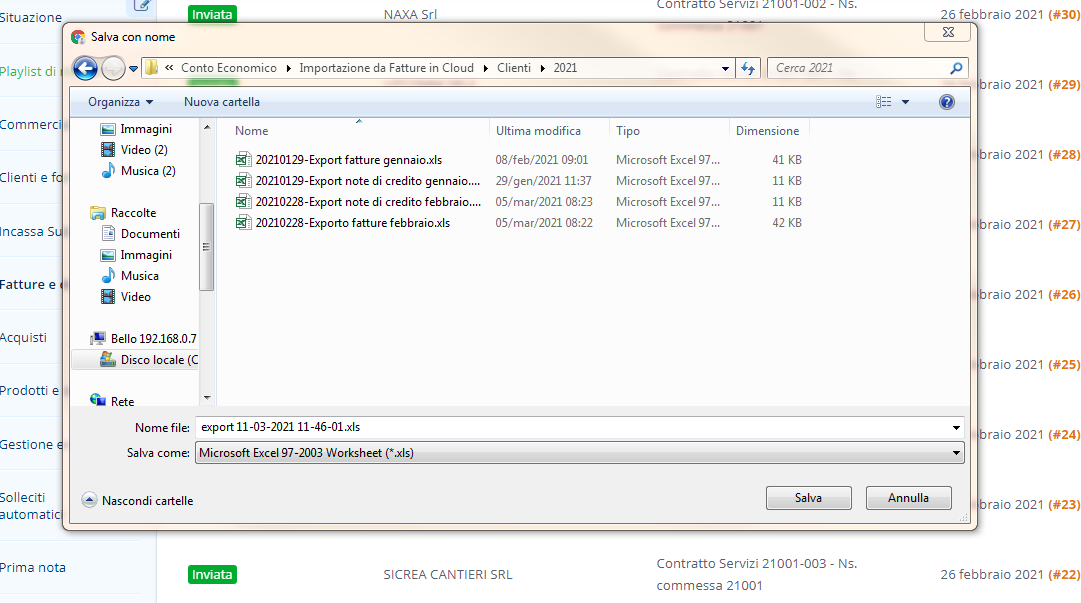1081x603 pixels.
Task: Click the refresh icon beside address bar
Action: coord(748,68)
